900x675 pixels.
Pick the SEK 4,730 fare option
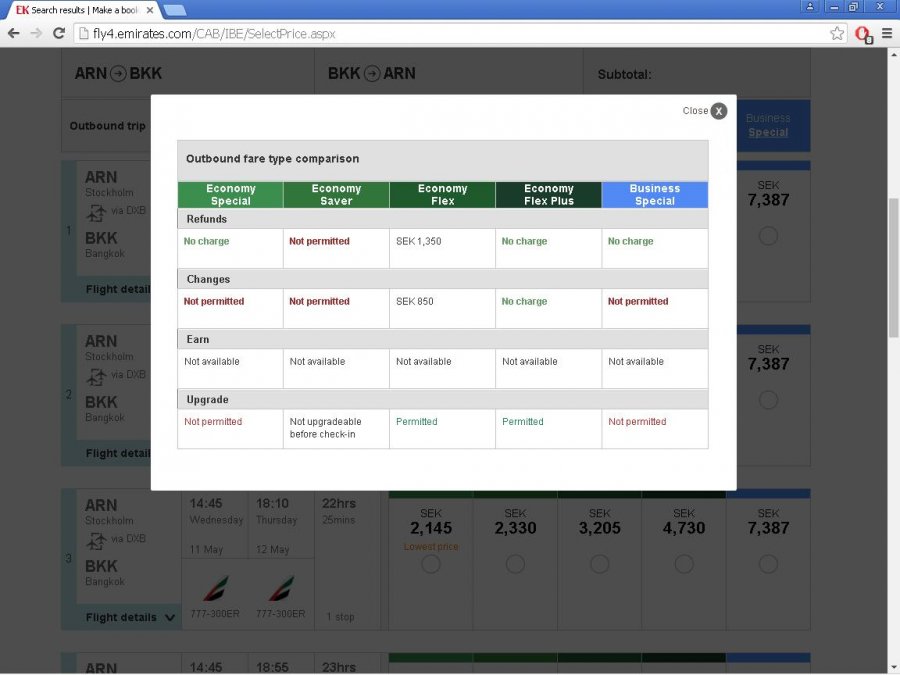684,564
